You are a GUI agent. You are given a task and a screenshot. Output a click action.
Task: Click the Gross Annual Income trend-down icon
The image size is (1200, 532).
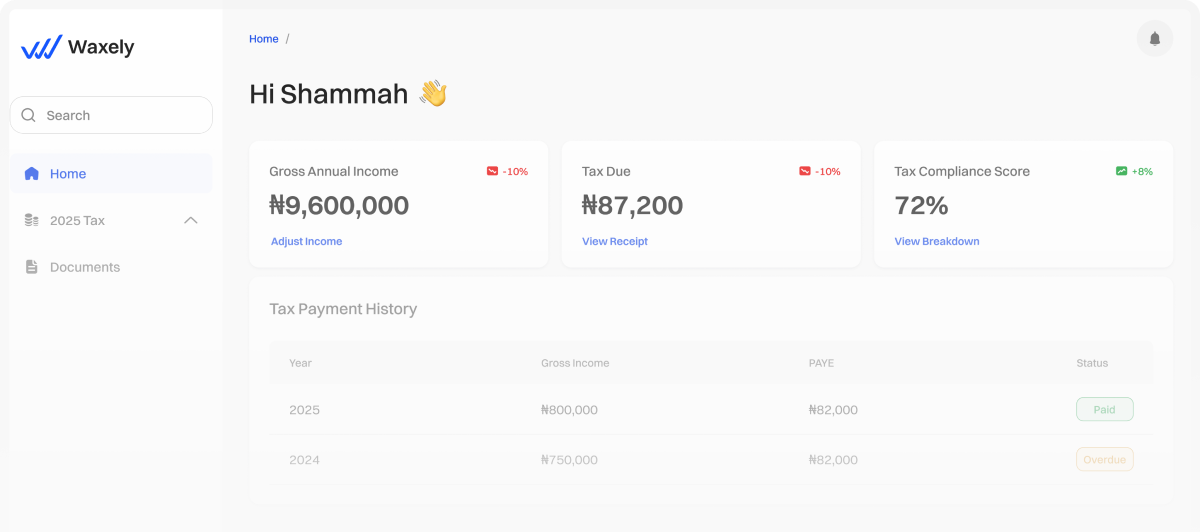click(x=492, y=171)
